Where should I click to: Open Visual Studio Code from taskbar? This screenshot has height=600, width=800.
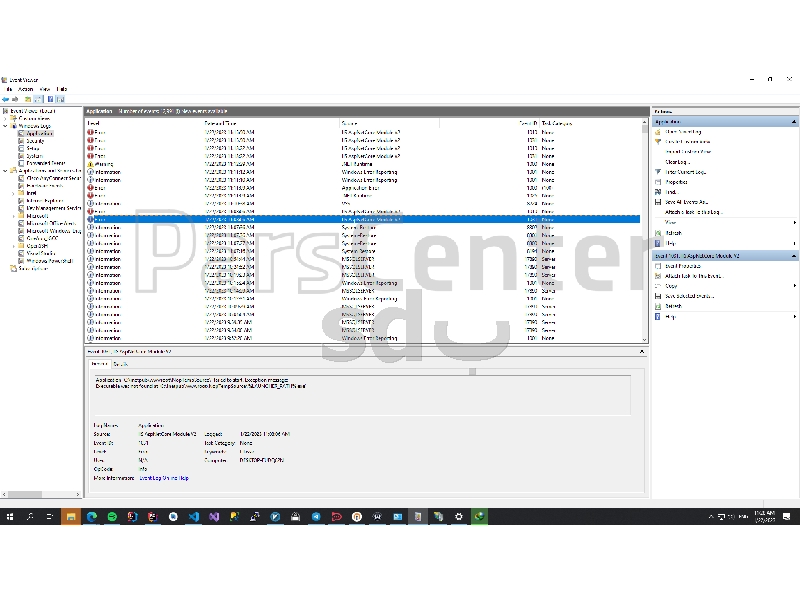pyautogui.click(x=194, y=517)
